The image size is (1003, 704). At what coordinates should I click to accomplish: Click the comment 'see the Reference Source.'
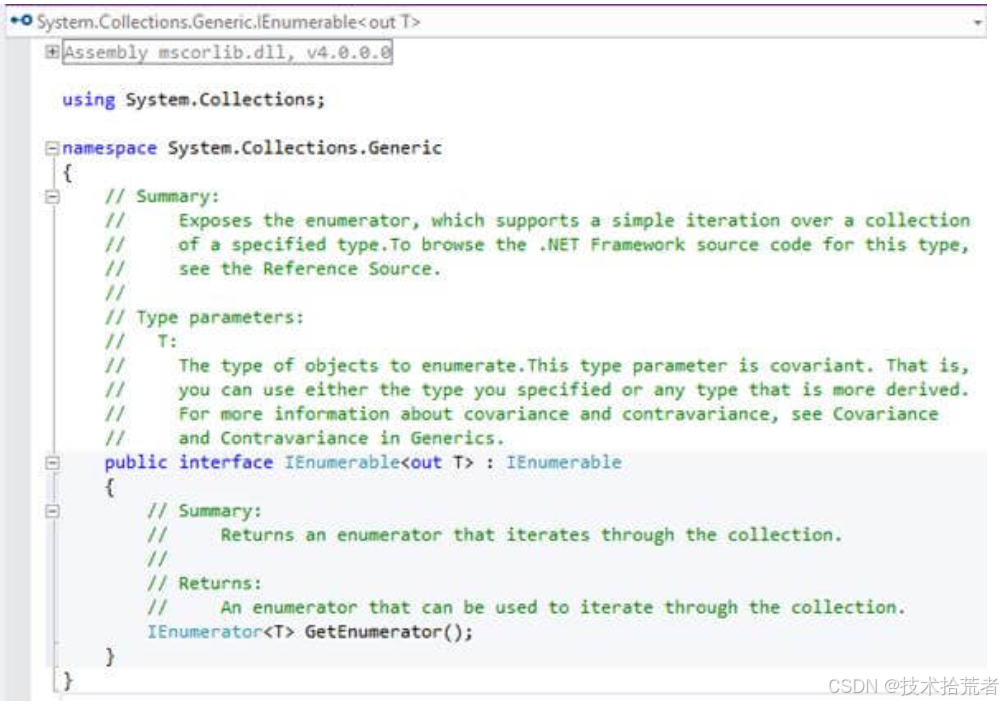(x=310, y=269)
